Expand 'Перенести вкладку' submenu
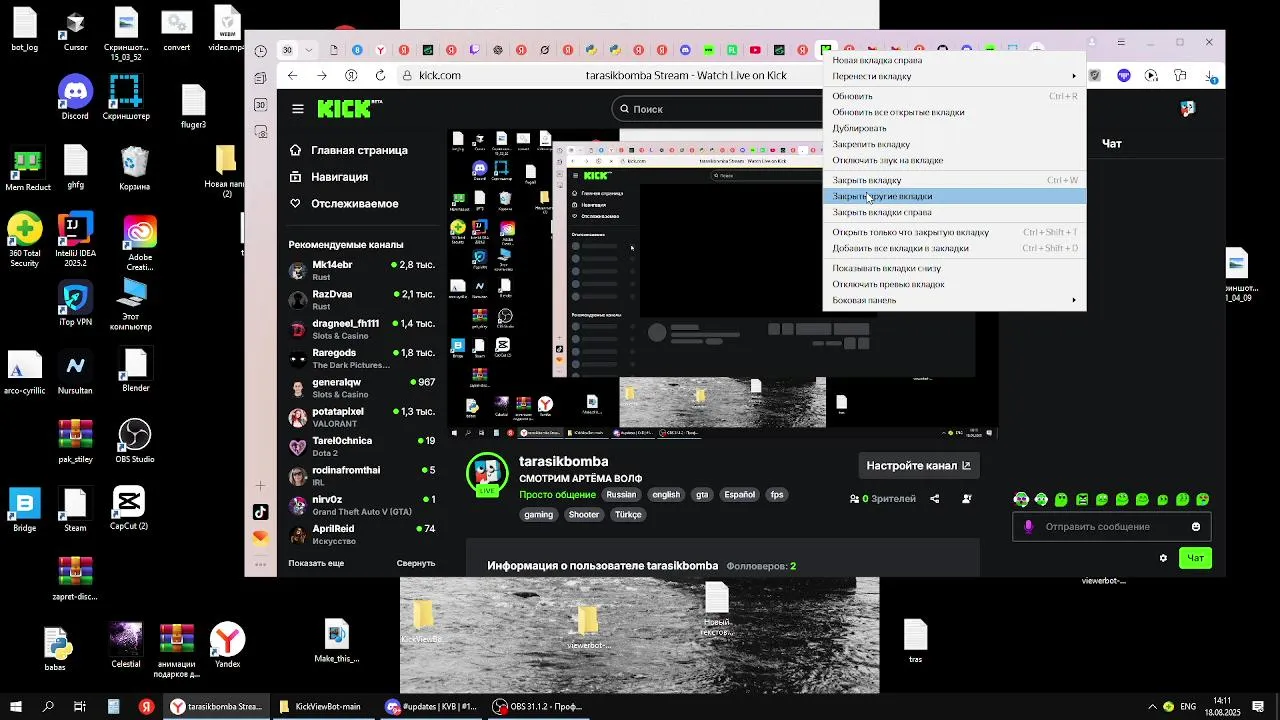Viewport: 1280px width, 720px height. (954, 76)
